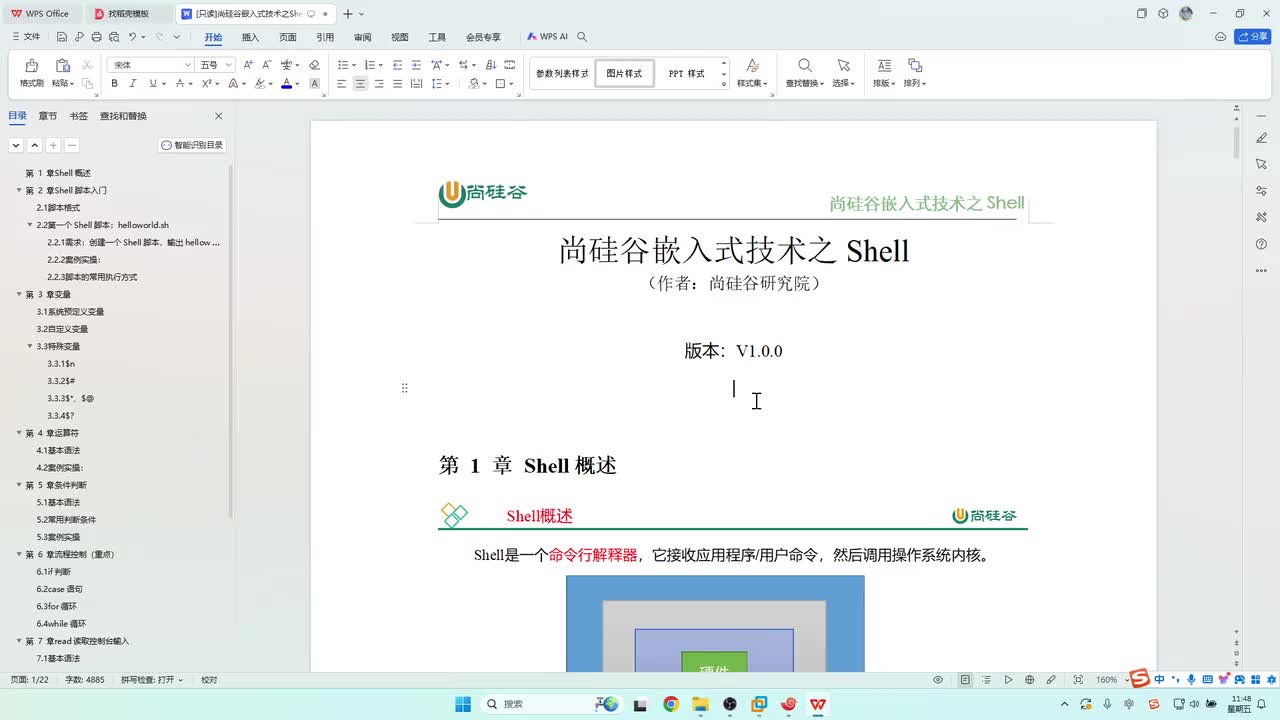Toggle italic formatting

[x=133, y=84]
